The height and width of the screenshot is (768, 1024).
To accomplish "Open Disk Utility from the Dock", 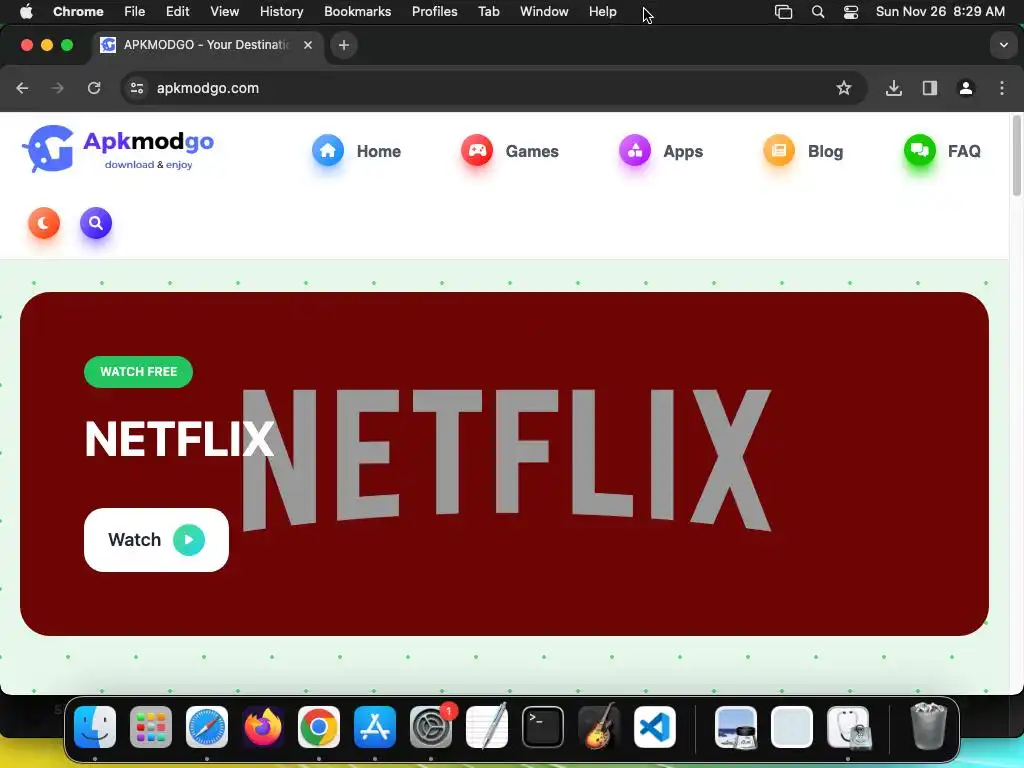I will coord(848,727).
